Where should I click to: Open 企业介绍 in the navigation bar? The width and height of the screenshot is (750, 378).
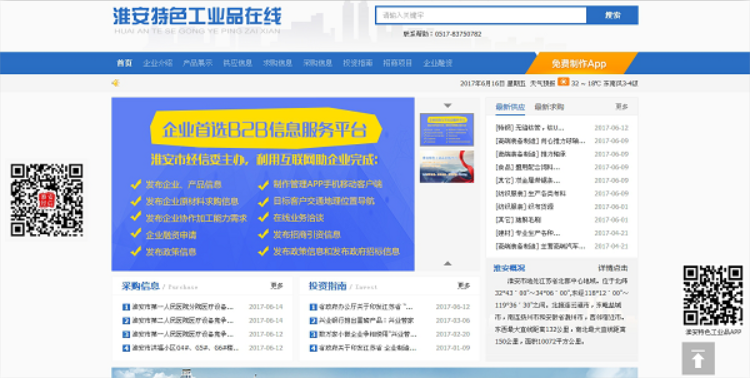158,63
